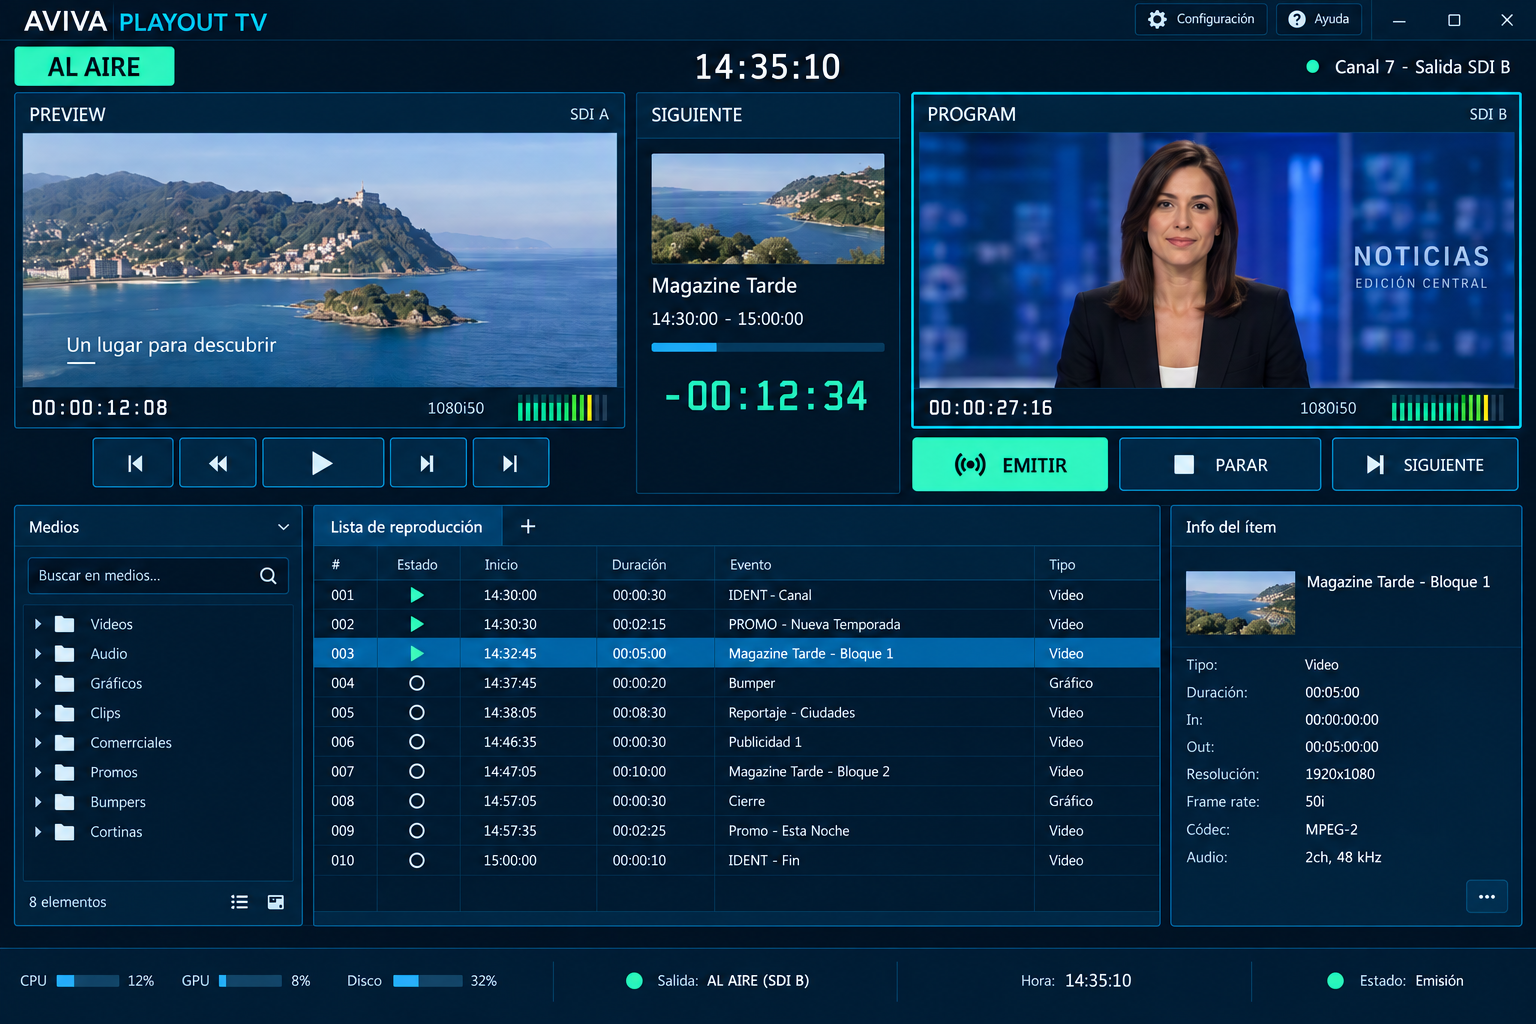The width and height of the screenshot is (1536, 1024).
Task: Sort playlist by Tipo column header
Action: click(x=1062, y=565)
